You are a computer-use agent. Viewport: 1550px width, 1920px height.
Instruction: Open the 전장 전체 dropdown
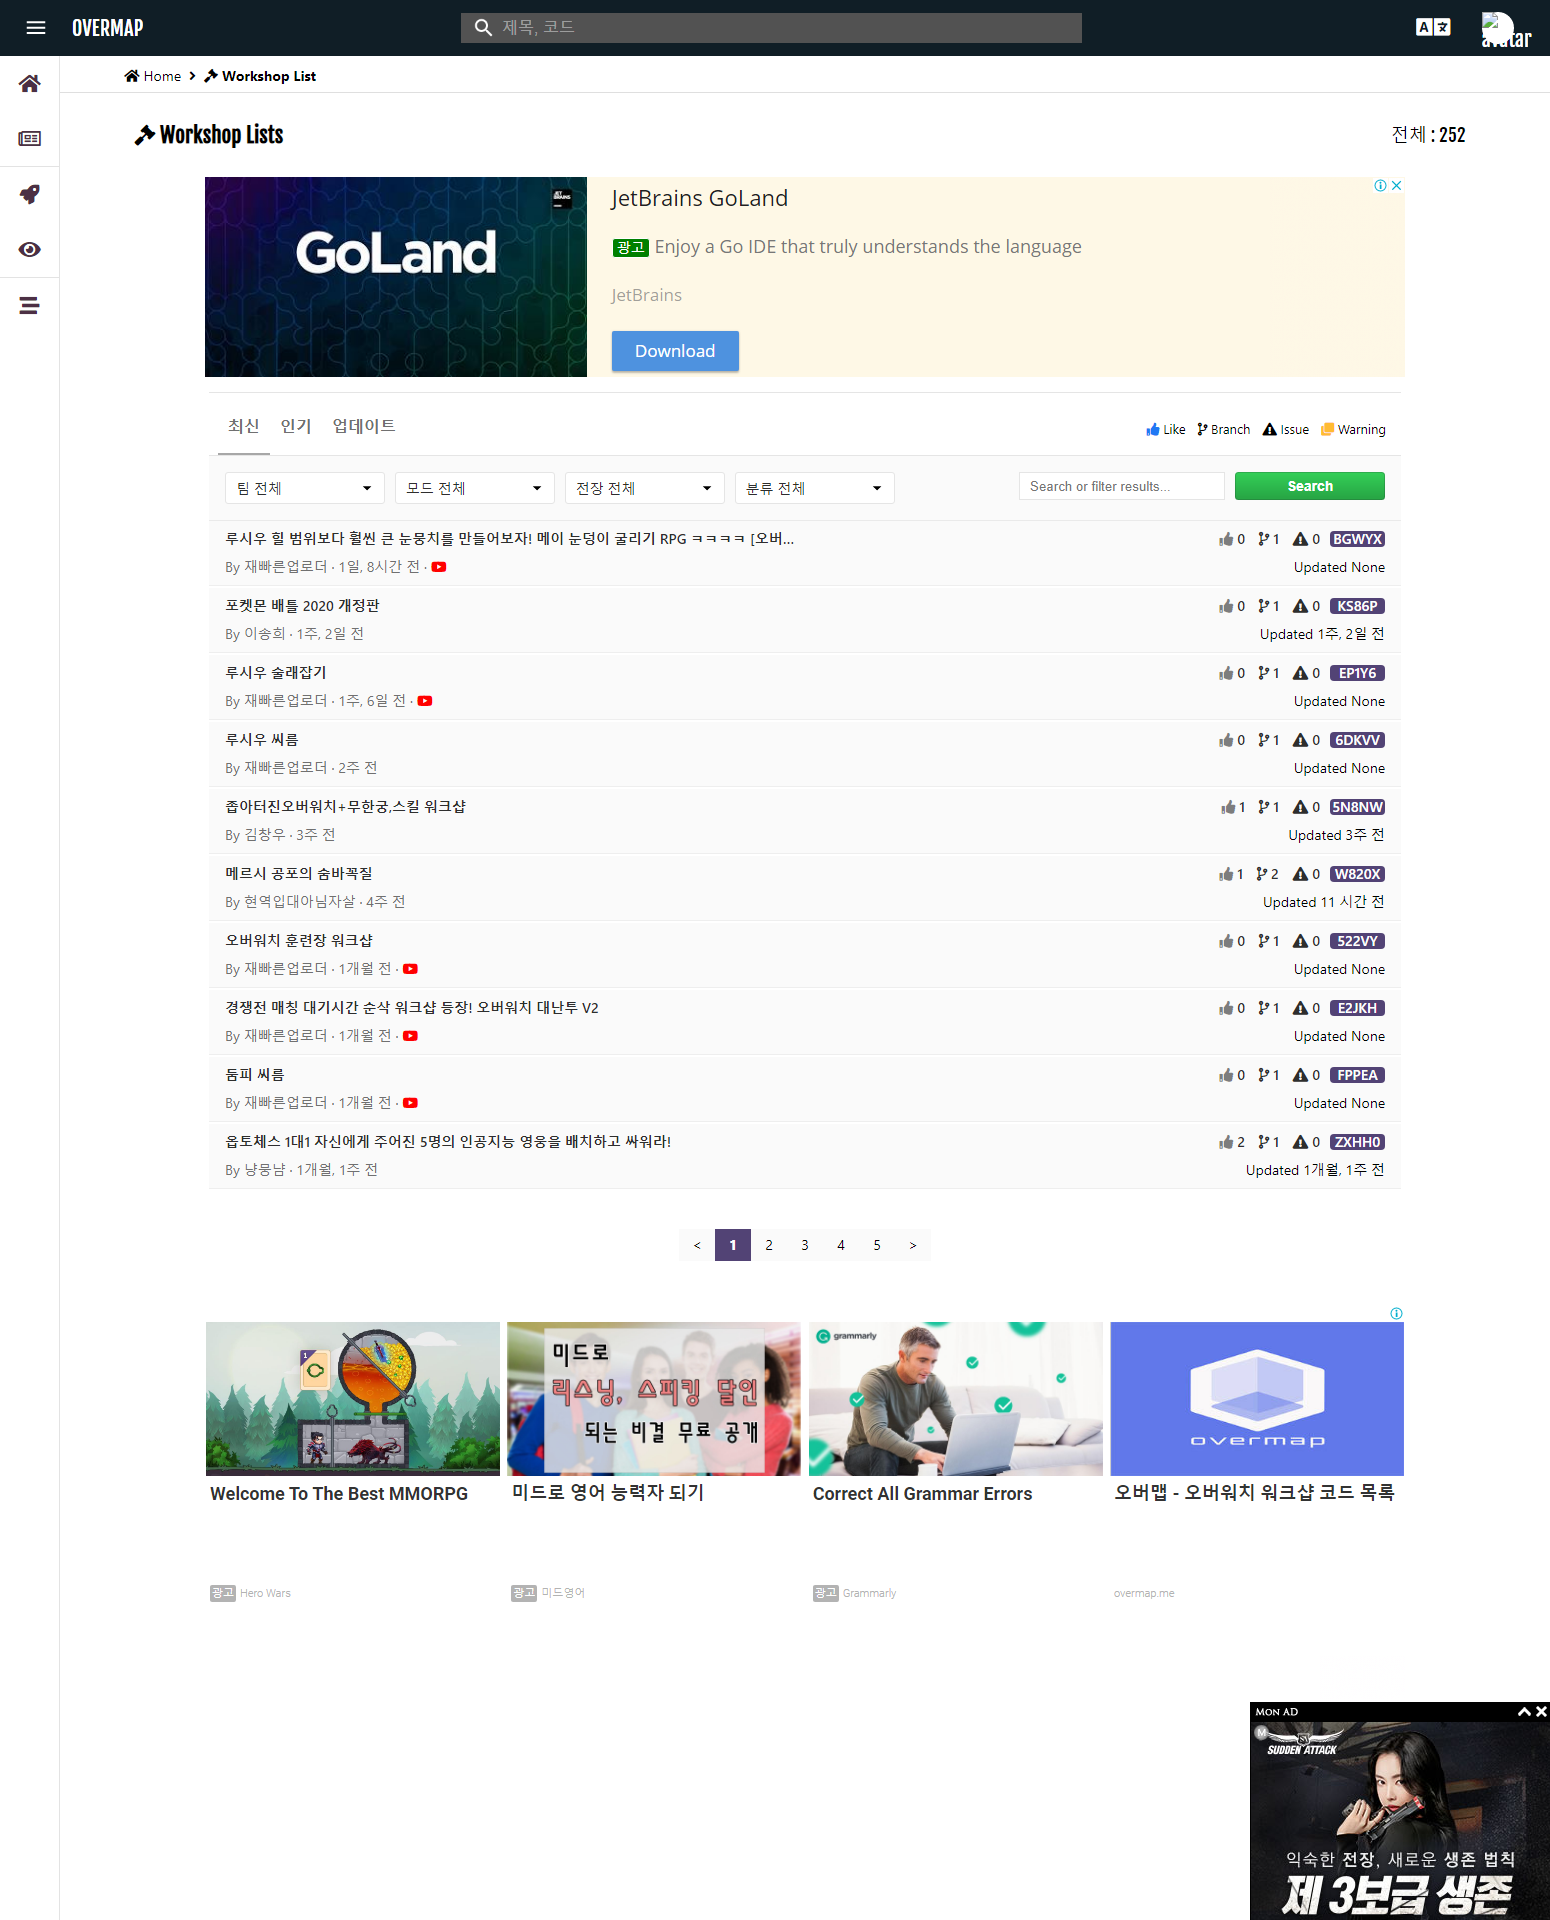tap(645, 488)
